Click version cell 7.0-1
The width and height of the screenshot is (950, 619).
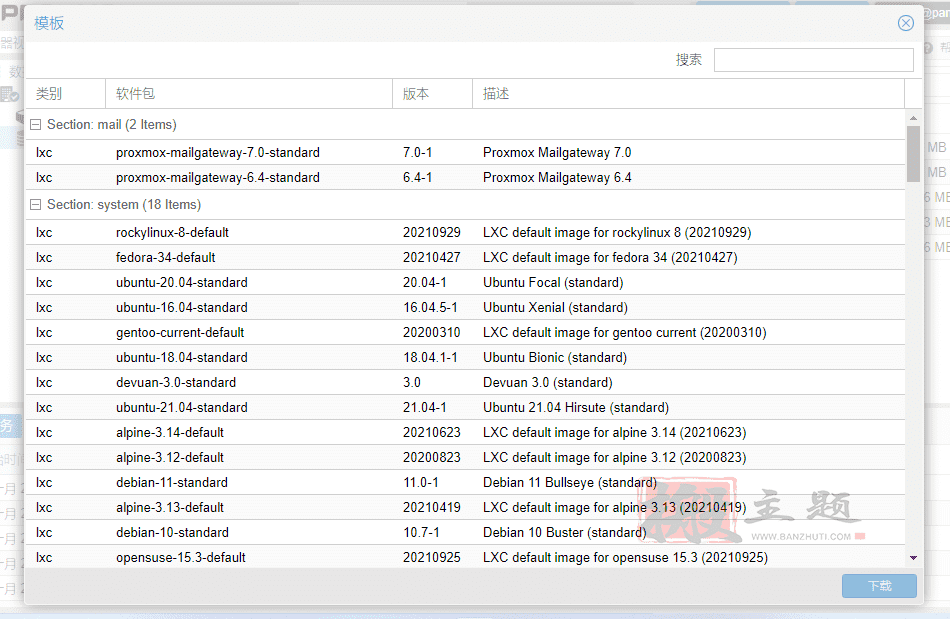(x=417, y=153)
